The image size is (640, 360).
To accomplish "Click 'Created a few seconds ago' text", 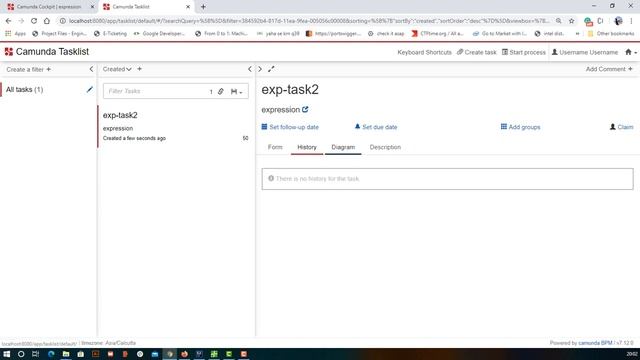I will (134, 138).
